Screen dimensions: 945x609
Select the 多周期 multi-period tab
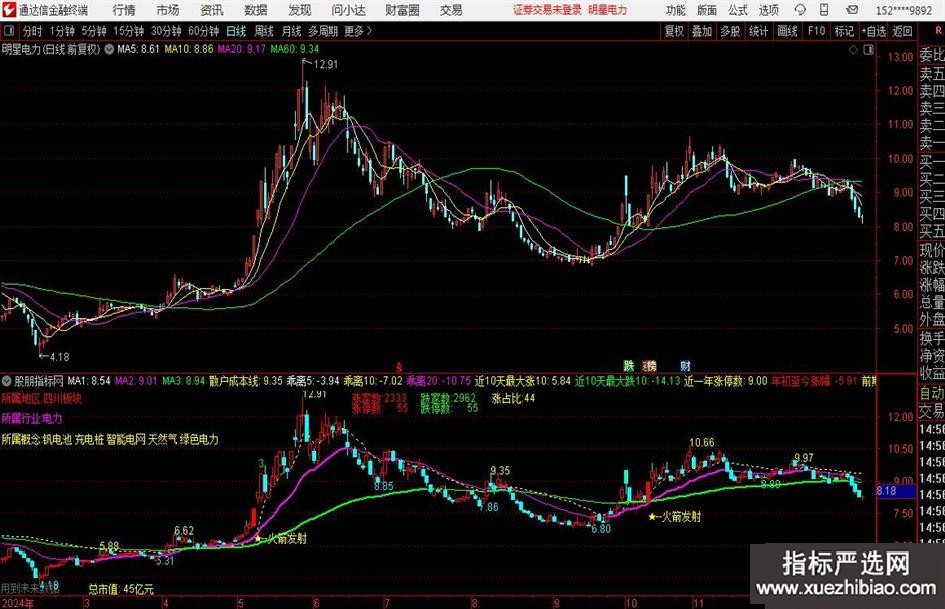coord(323,31)
